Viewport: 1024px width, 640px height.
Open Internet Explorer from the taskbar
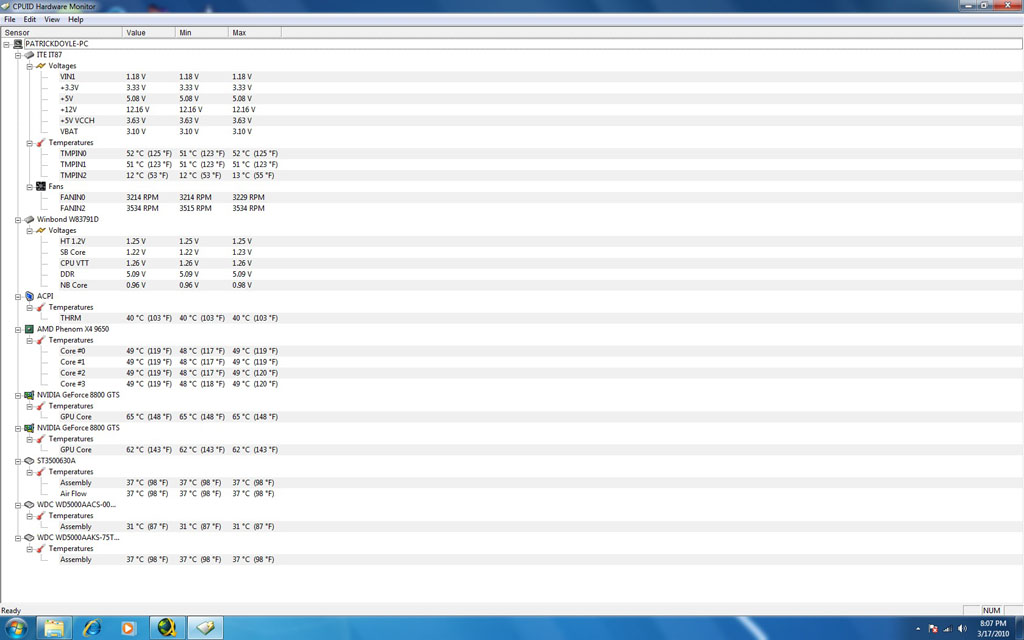[92, 627]
